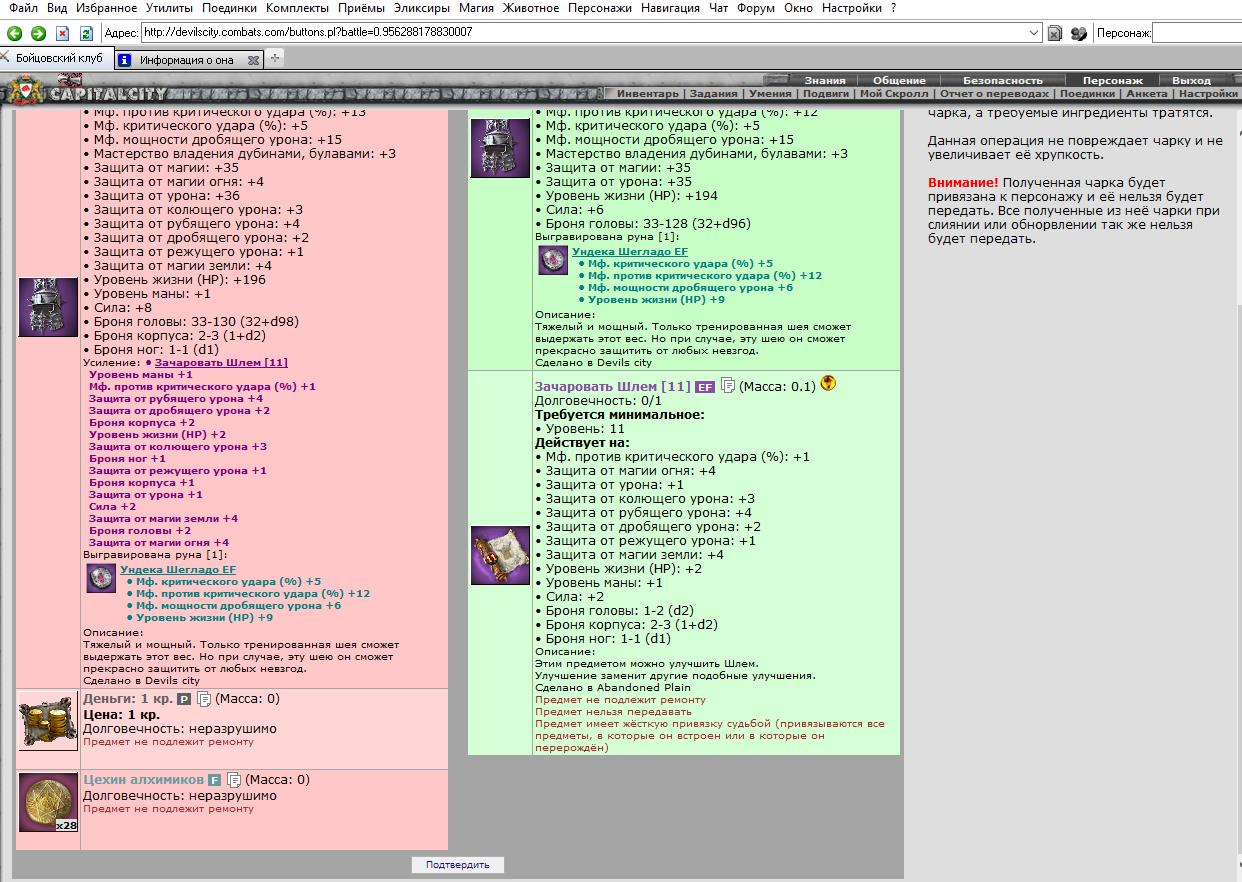1242x882 pixels.
Task: Open the Персонаж section tab
Action: pyautogui.click(x=1112, y=80)
